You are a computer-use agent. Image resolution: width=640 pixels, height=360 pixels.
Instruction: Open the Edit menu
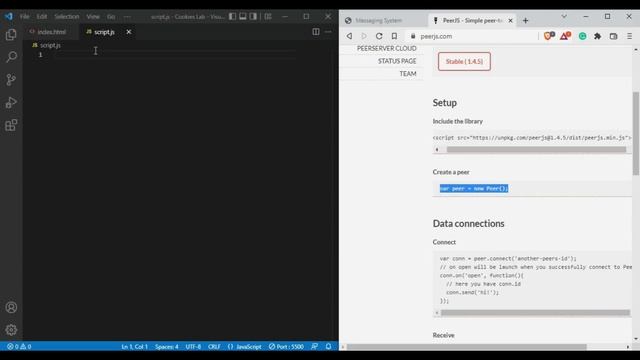tap(42, 17)
